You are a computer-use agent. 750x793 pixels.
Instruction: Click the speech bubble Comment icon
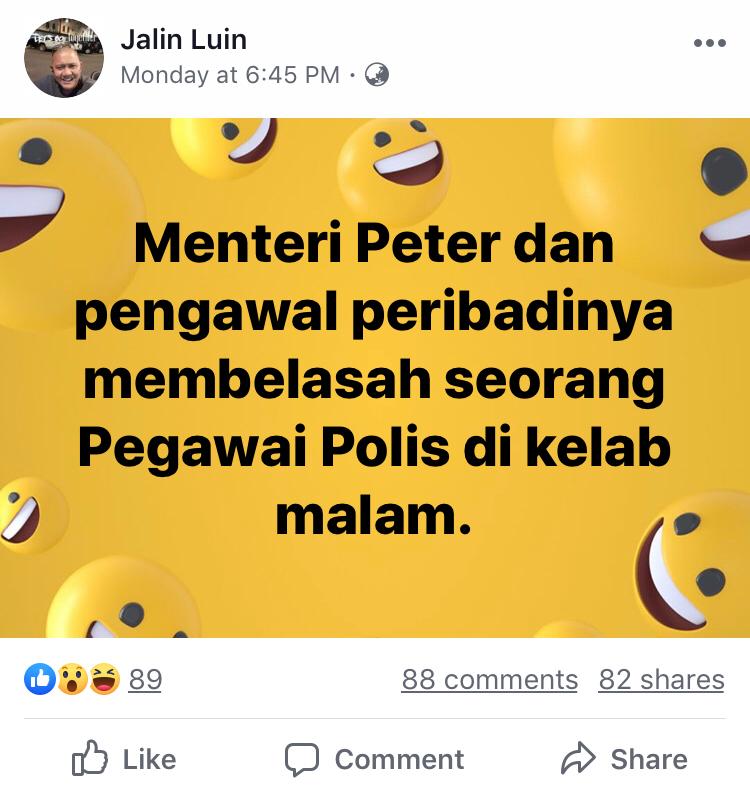(302, 759)
